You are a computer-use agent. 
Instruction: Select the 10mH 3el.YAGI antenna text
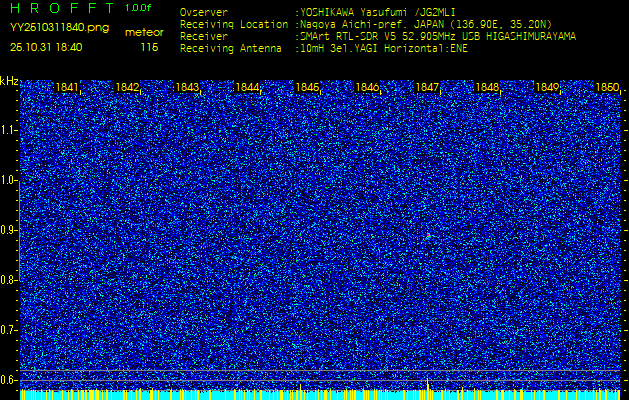(x=381, y=49)
